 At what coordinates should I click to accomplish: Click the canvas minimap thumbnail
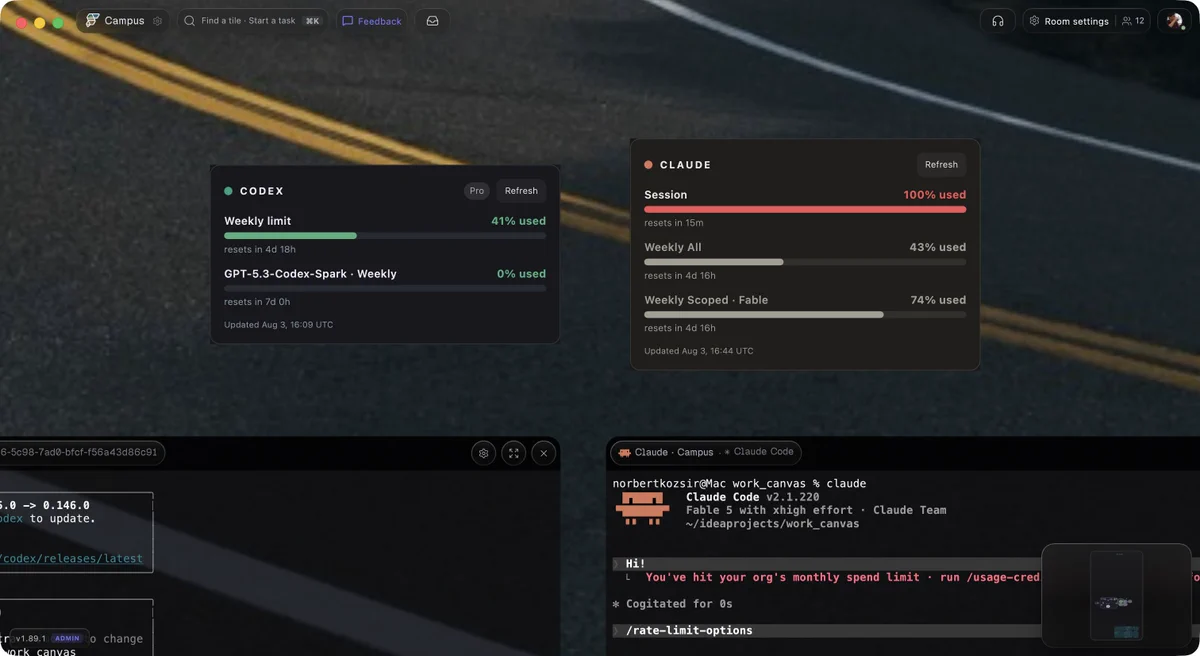click(1116, 595)
